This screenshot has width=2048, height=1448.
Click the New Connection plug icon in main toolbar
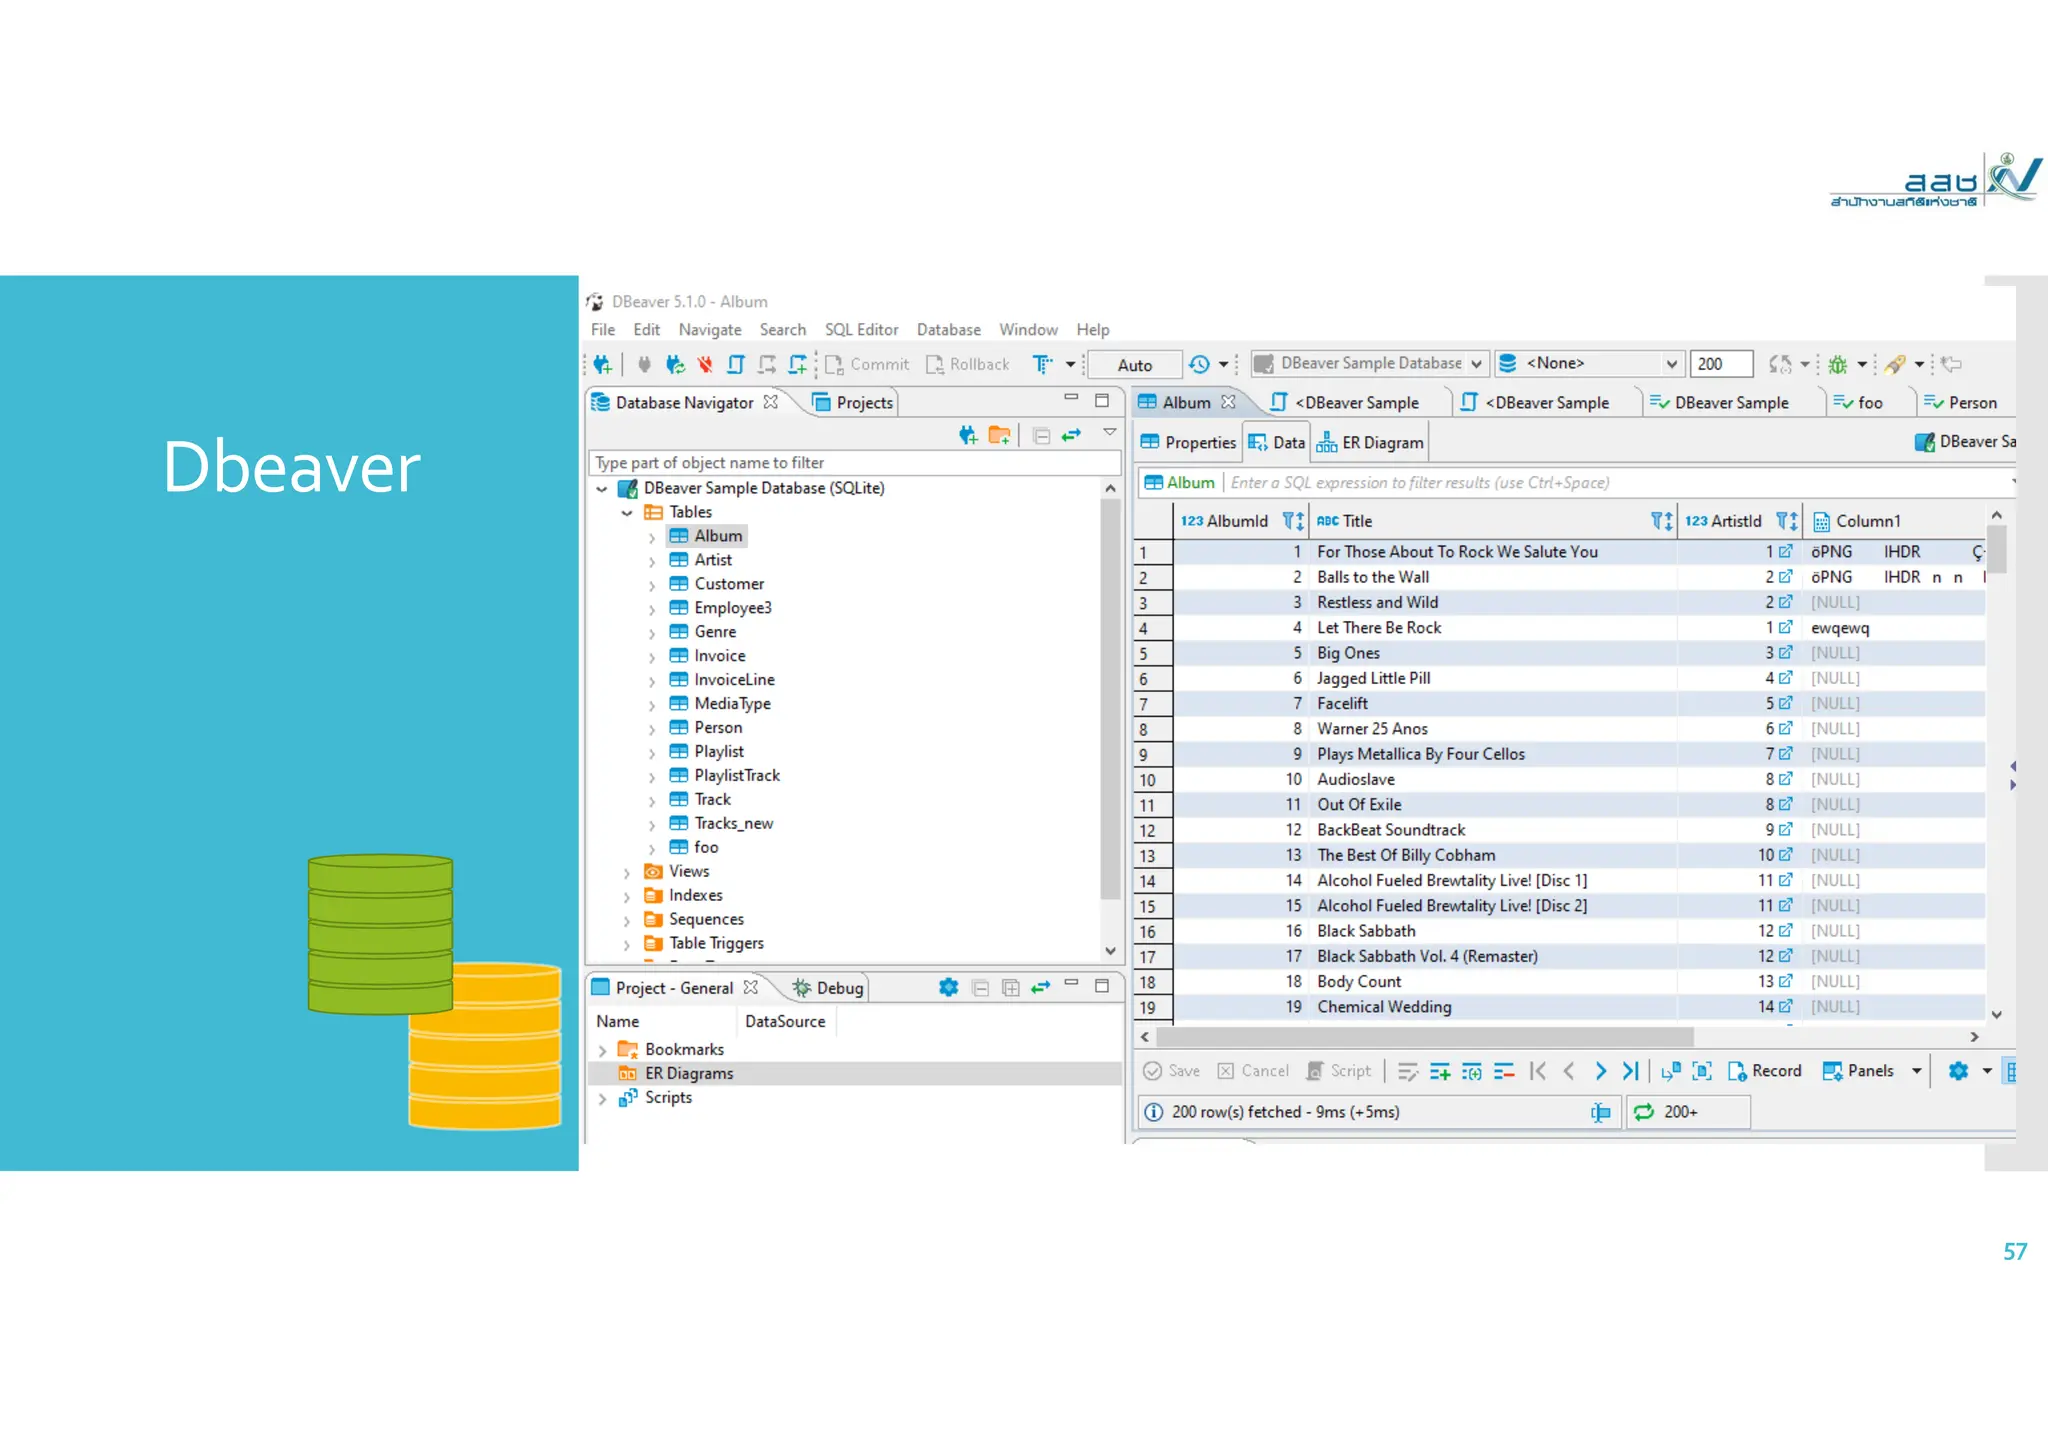pos(602,365)
